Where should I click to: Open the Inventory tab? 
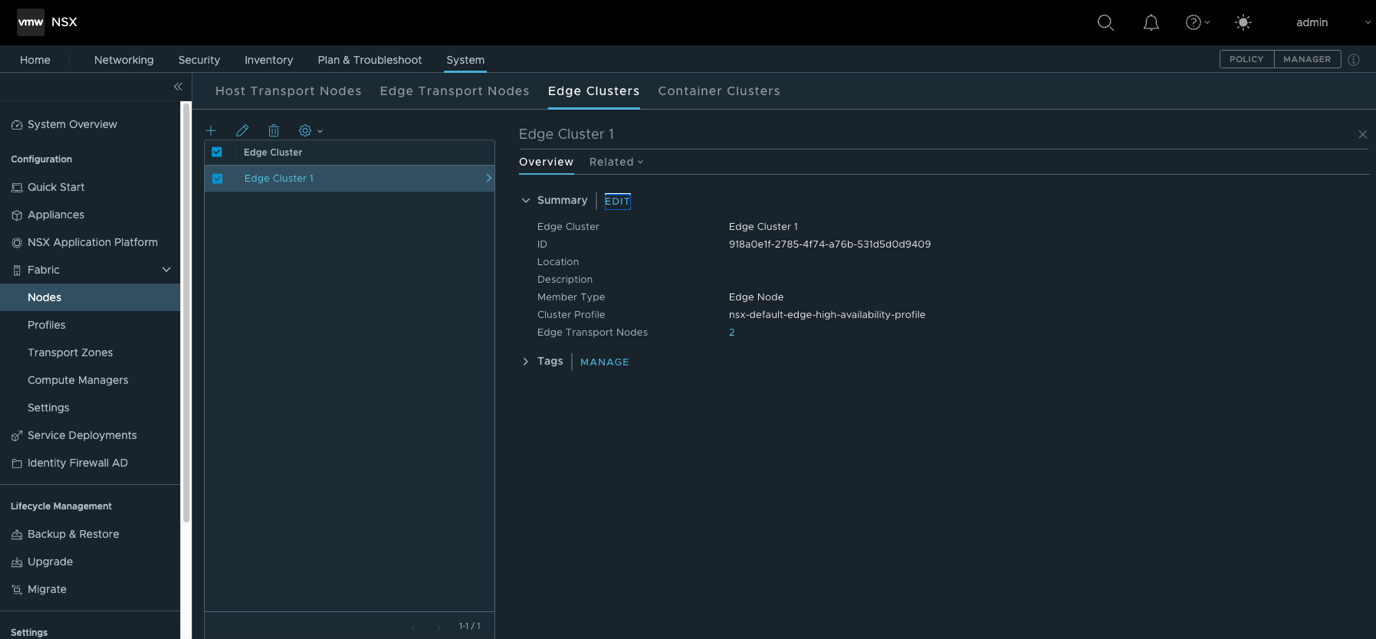pos(269,60)
